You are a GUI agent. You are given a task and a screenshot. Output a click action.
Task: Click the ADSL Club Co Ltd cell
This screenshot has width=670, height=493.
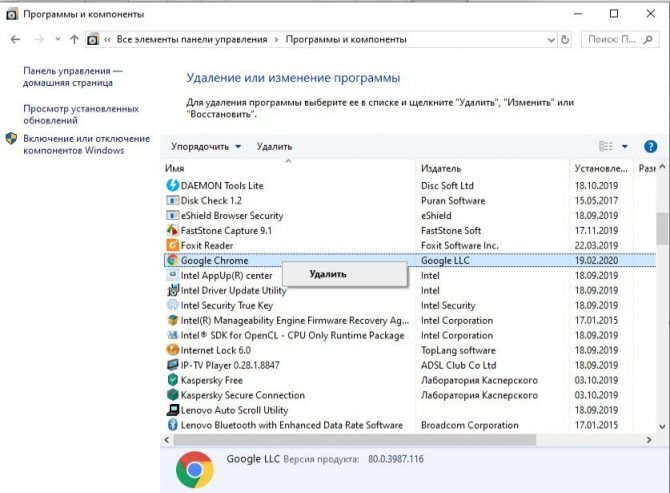click(458, 365)
